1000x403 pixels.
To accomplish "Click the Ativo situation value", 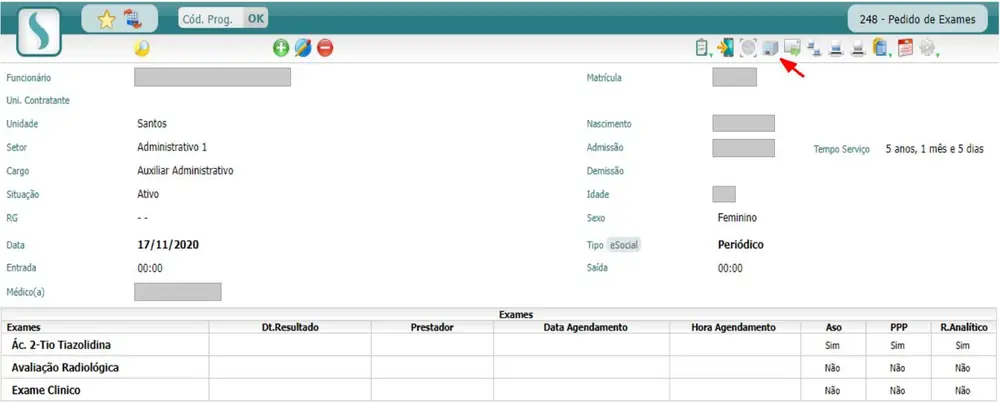I will pos(148,194).
